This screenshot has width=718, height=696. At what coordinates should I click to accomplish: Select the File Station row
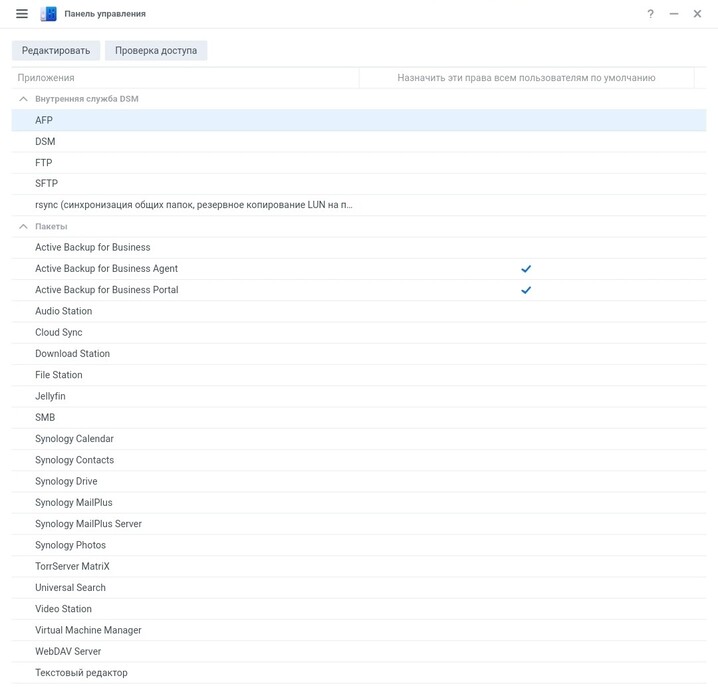(359, 375)
